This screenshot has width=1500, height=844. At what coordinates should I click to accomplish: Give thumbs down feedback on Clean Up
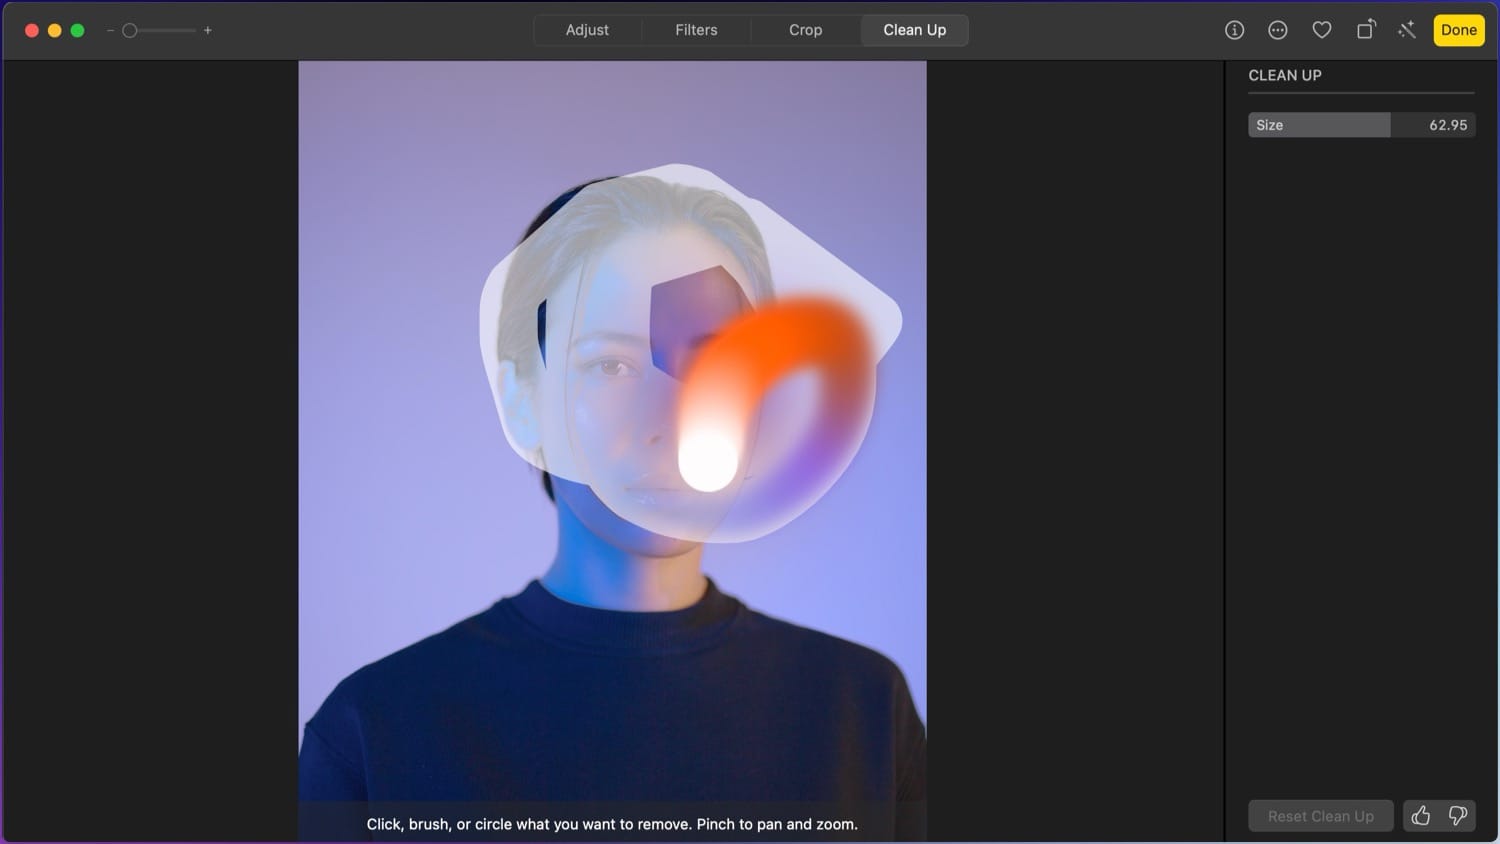(x=1457, y=816)
